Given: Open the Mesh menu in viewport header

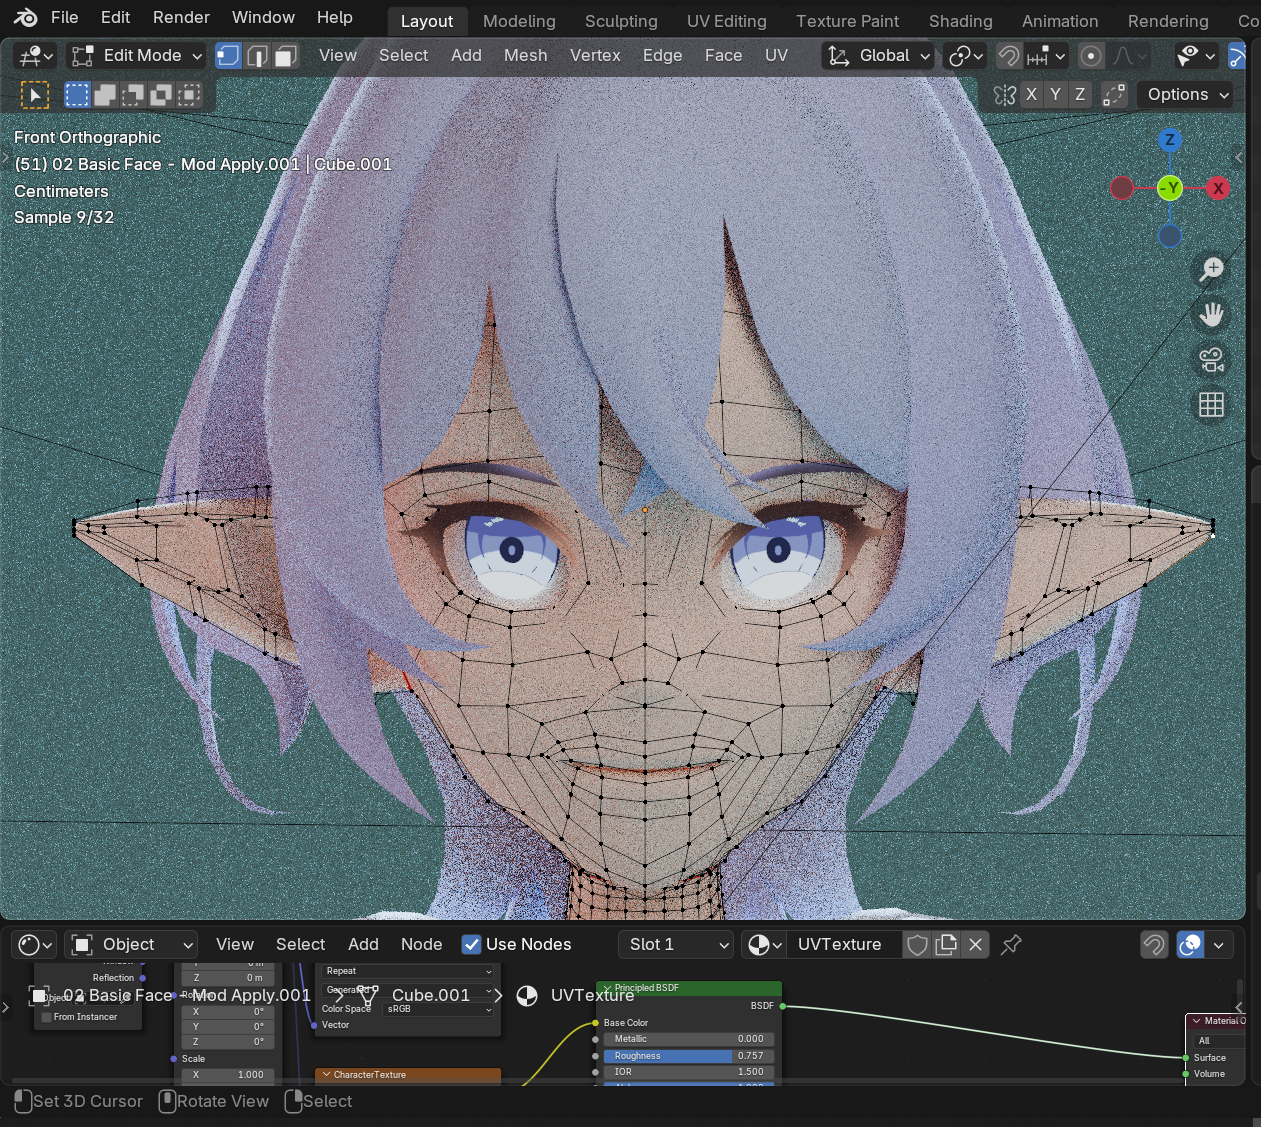Looking at the screenshot, I should click(526, 56).
